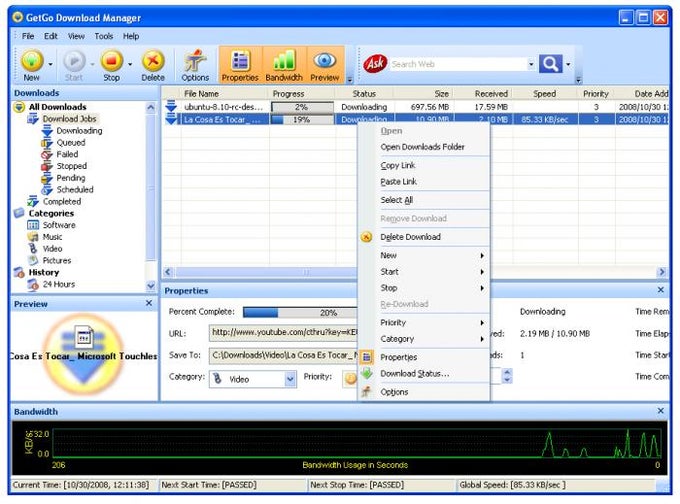The height and width of the screenshot is (504, 680).
Task: Expand the Start submenu in context menu
Action: [x=424, y=272]
